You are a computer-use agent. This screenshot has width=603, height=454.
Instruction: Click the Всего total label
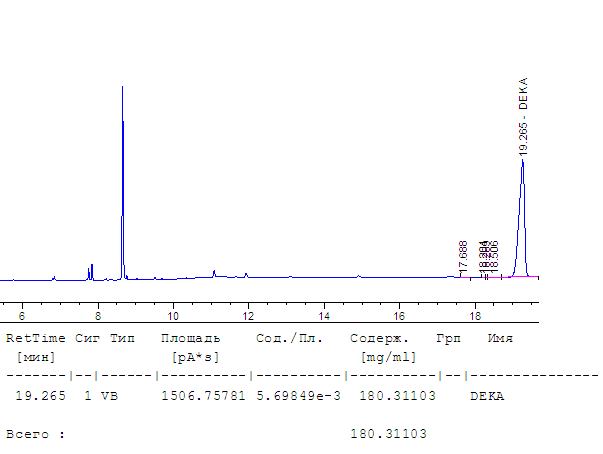pyautogui.click(x=35, y=434)
